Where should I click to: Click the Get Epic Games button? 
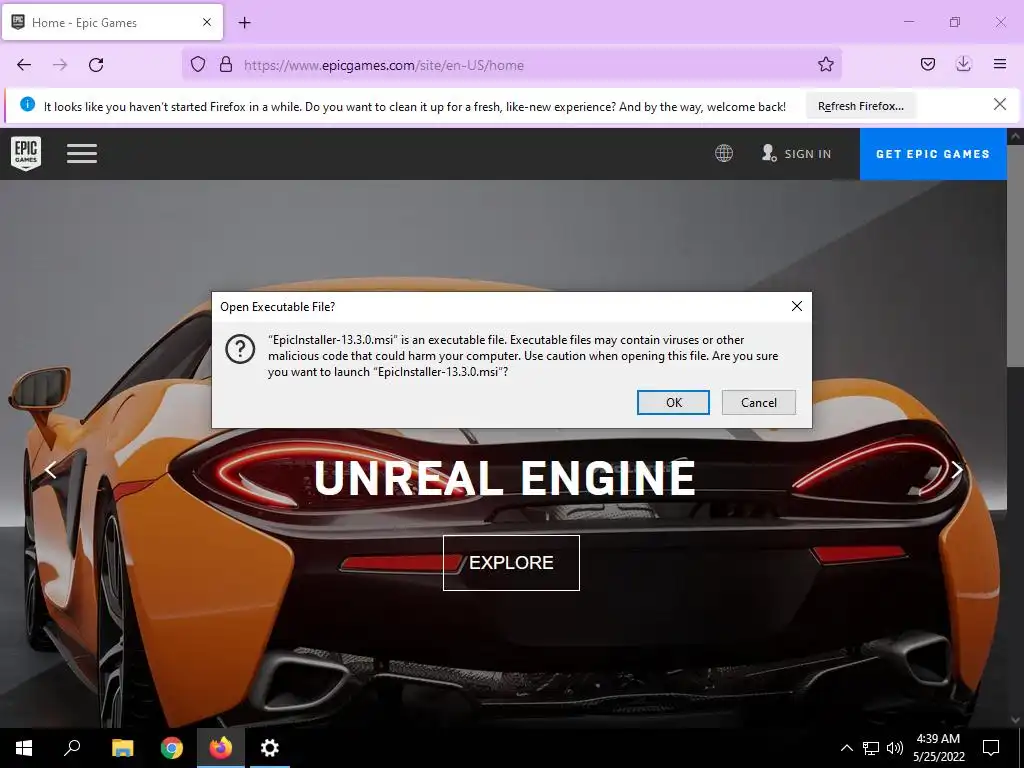coord(933,154)
